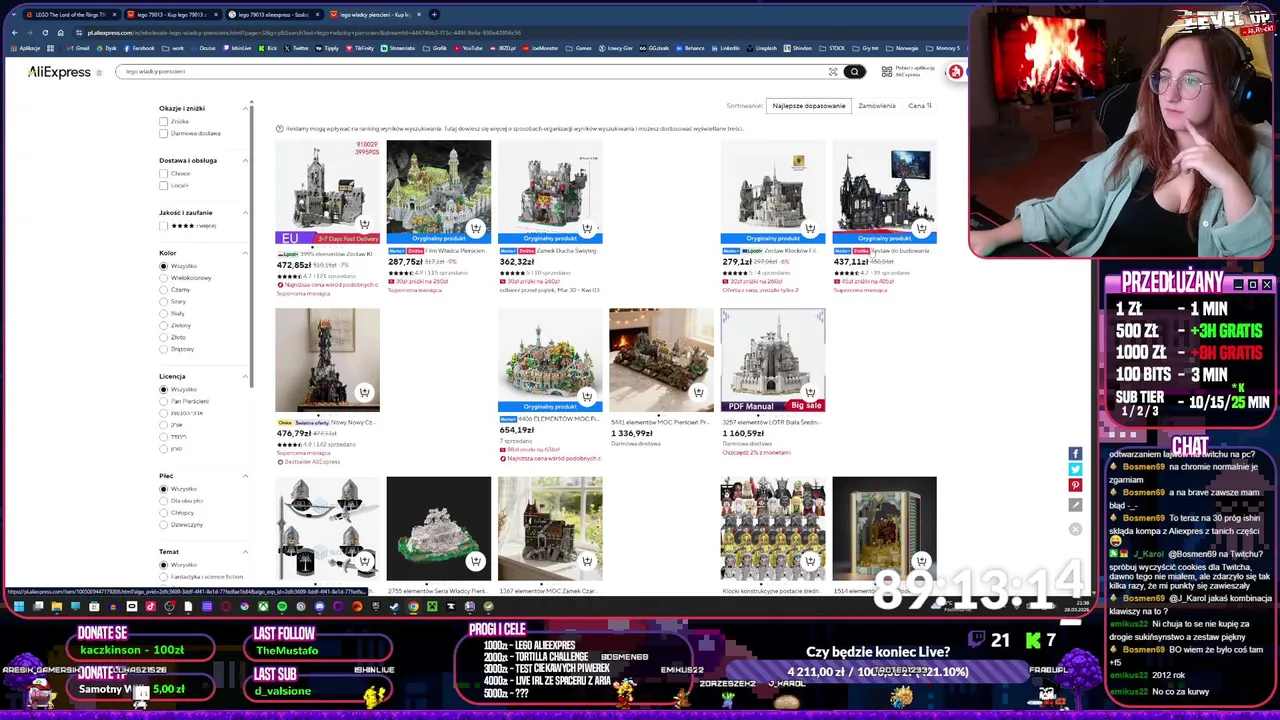Screen dimensions: 1280x720
Task: Click the AliExpress logo
Action: (59, 72)
